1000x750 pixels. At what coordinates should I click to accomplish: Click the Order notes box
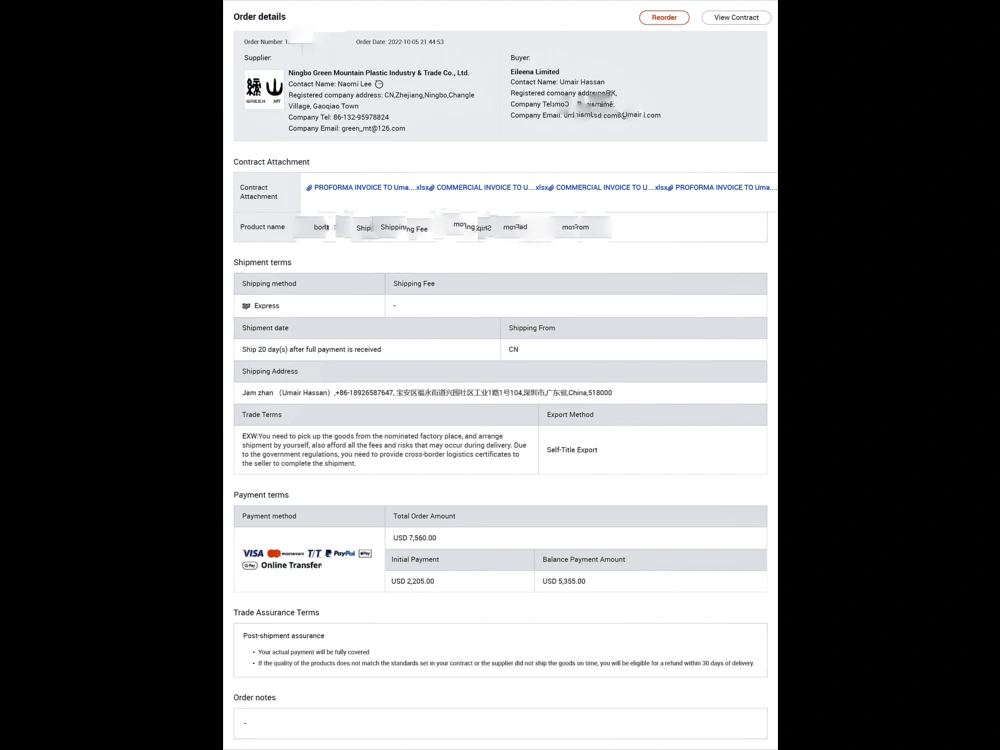coord(500,723)
